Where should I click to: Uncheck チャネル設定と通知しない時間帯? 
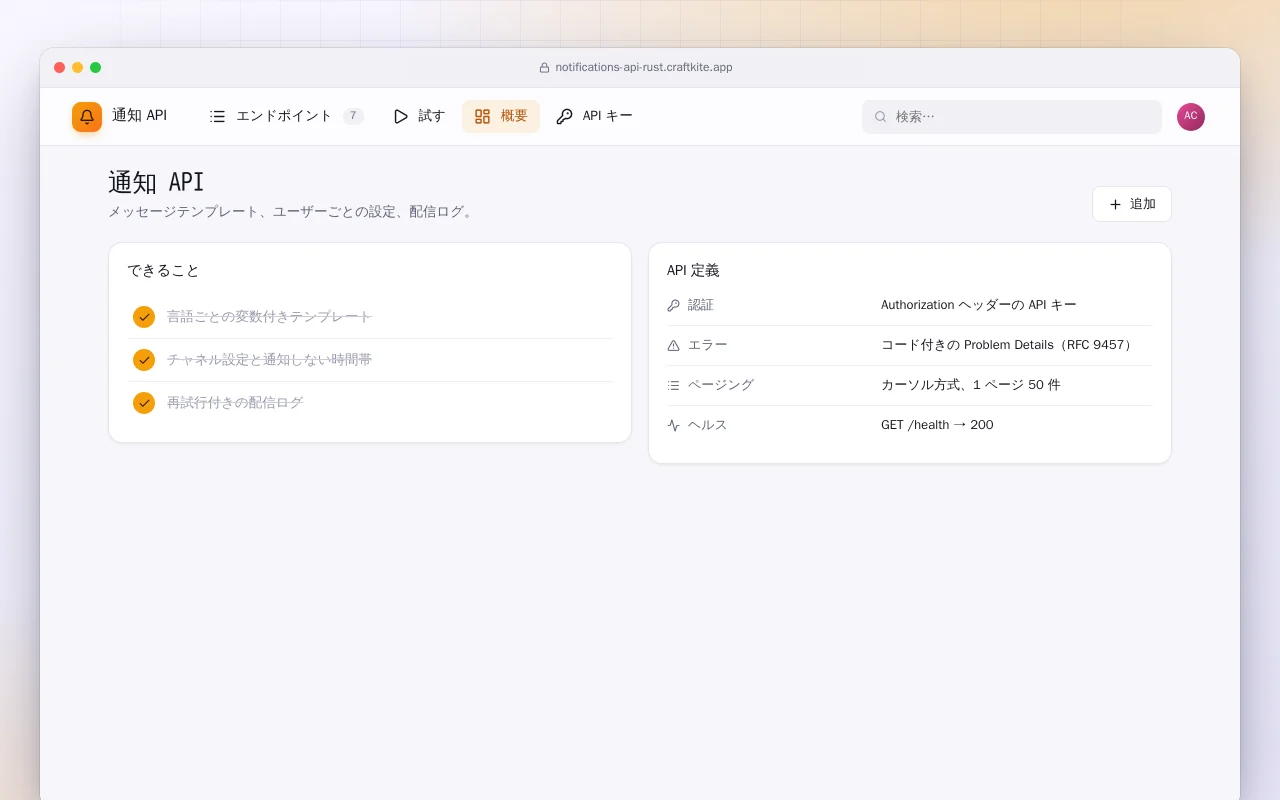click(144, 360)
